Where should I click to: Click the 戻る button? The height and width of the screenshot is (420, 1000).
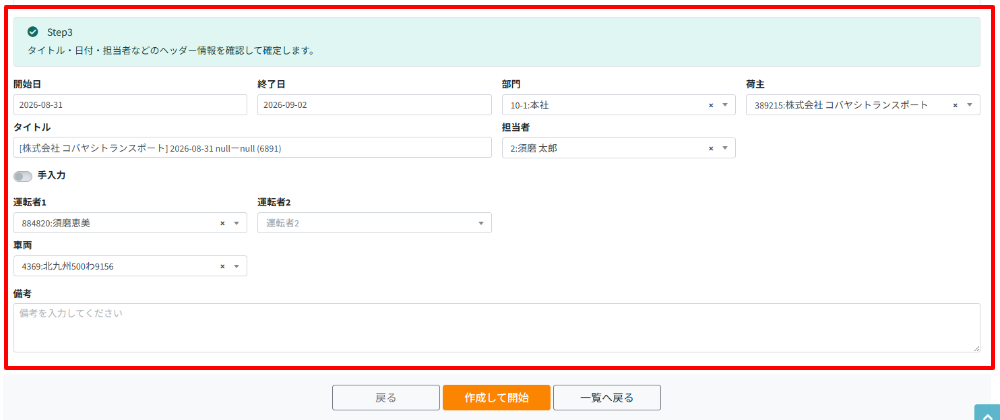[386, 398]
